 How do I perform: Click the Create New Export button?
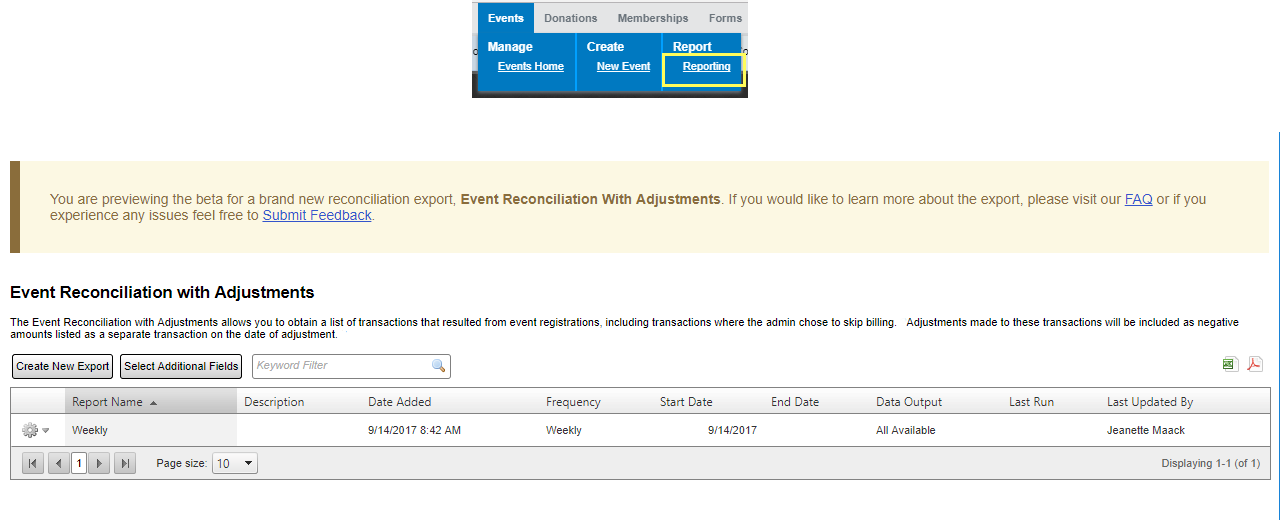(62, 367)
